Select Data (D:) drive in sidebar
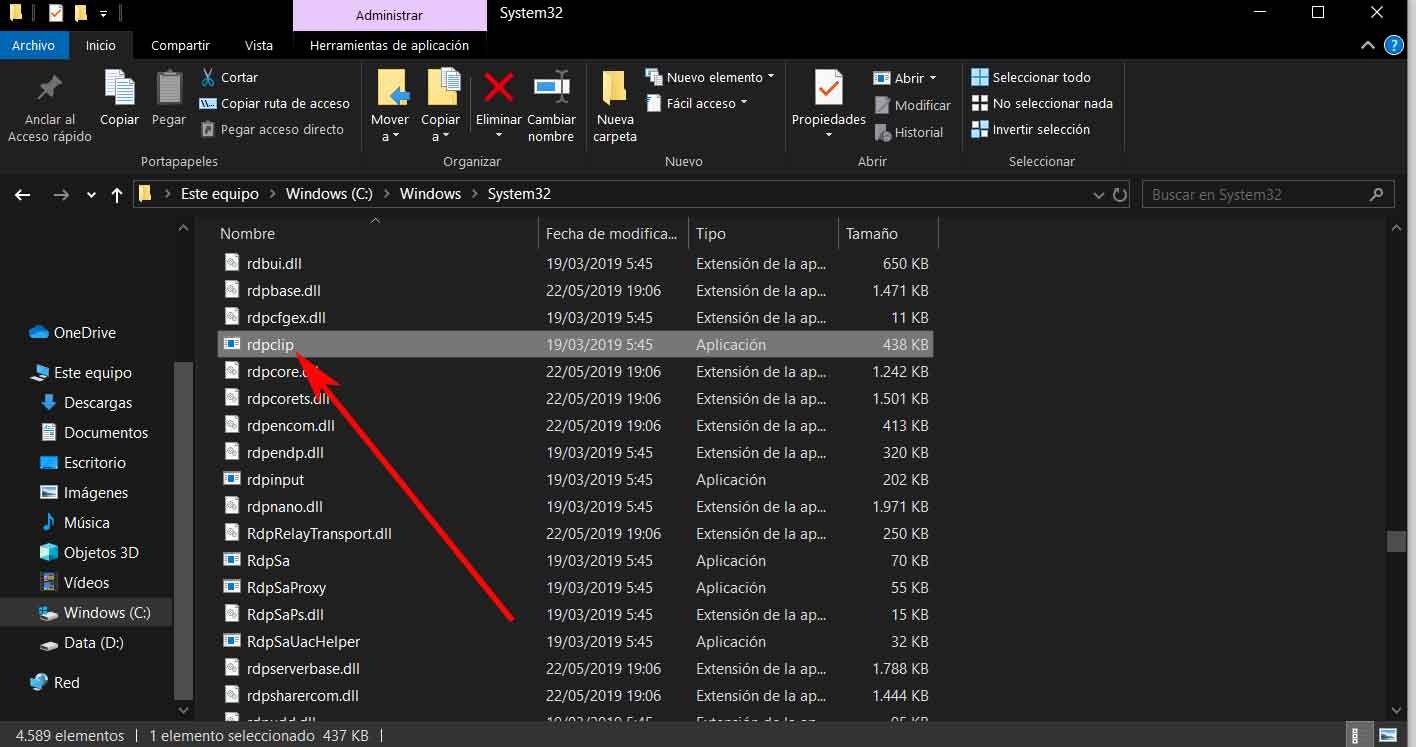This screenshot has height=747, width=1416. tap(81, 643)
